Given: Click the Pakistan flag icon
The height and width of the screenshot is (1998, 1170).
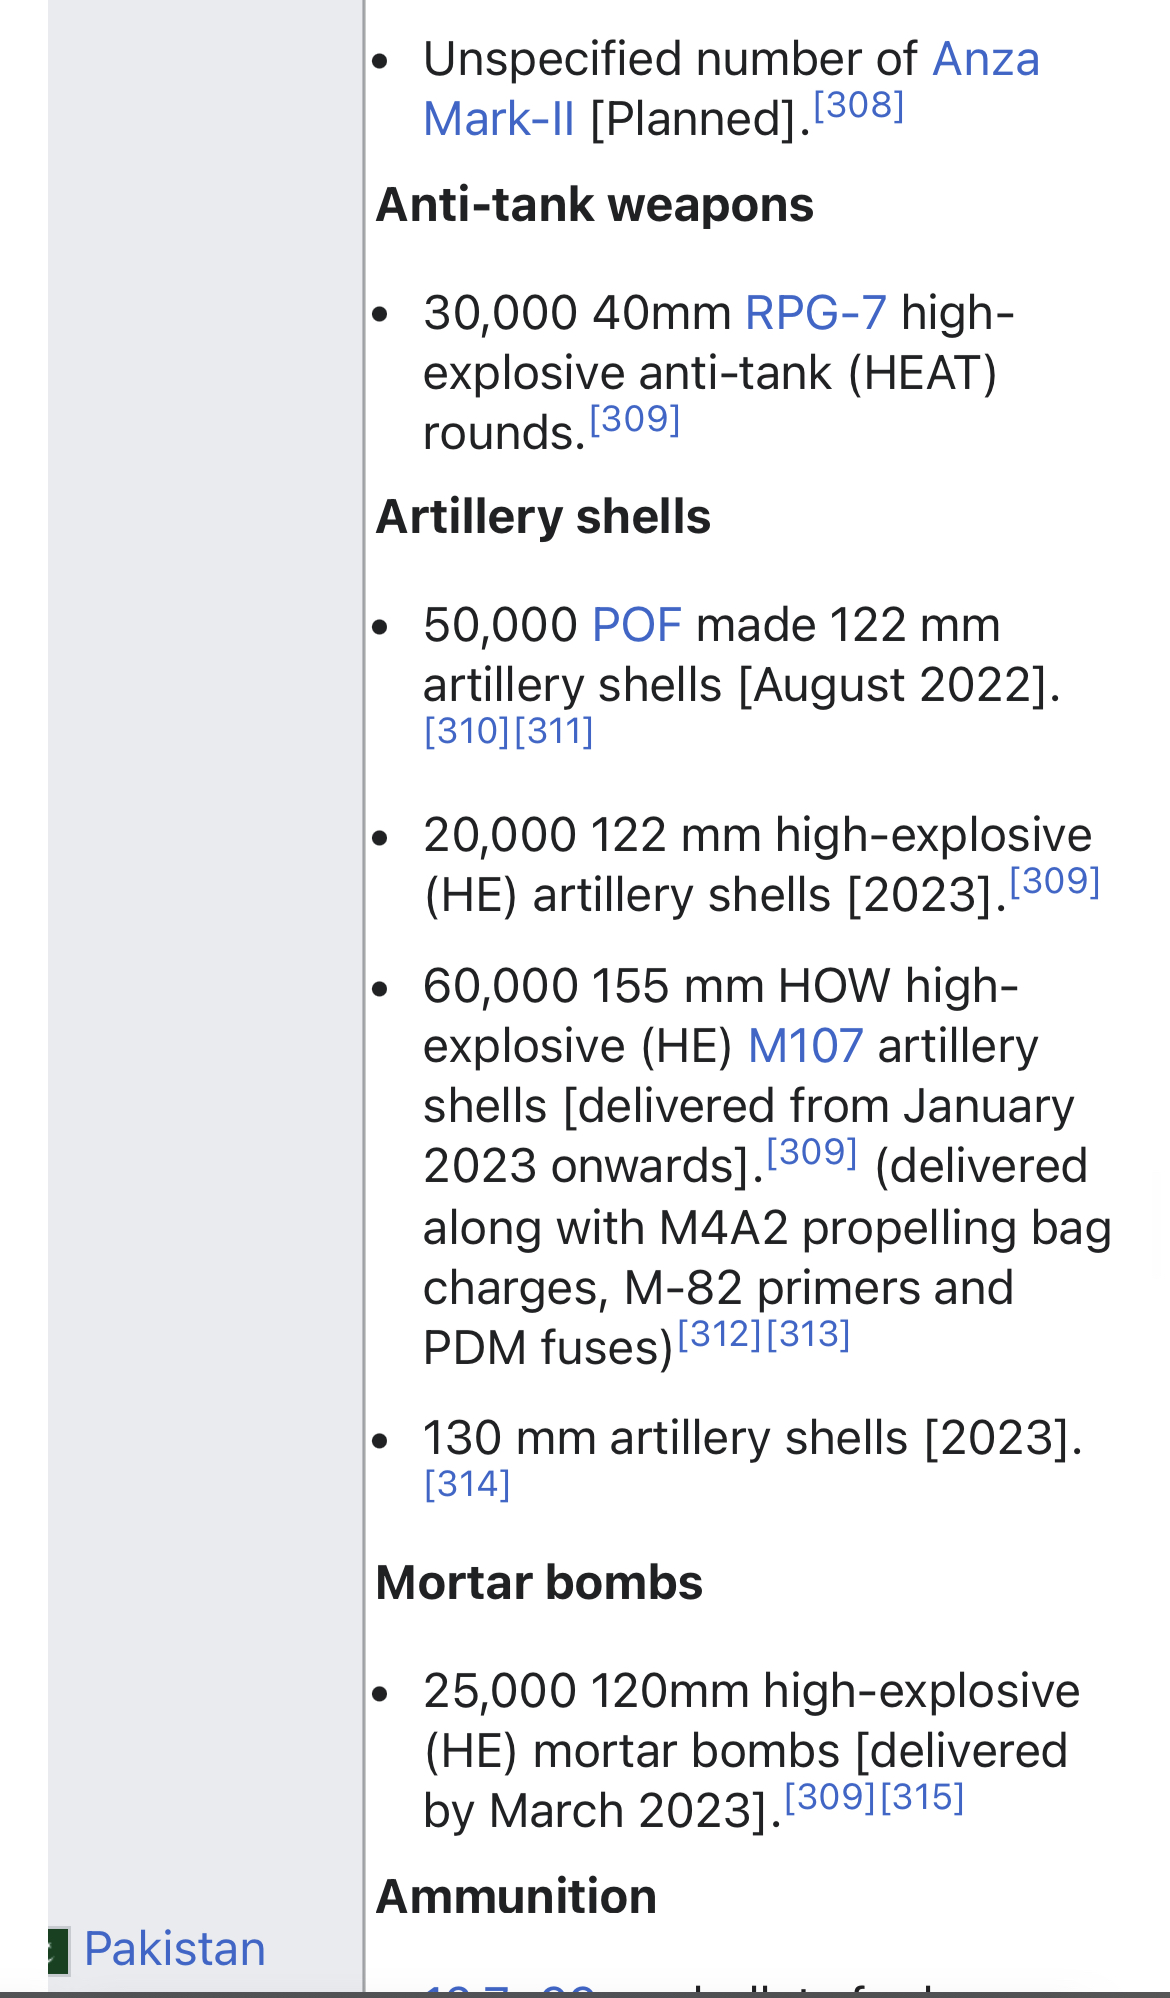Looking at the screenshot, I should pyautogui.click(x=58, y=1951).
